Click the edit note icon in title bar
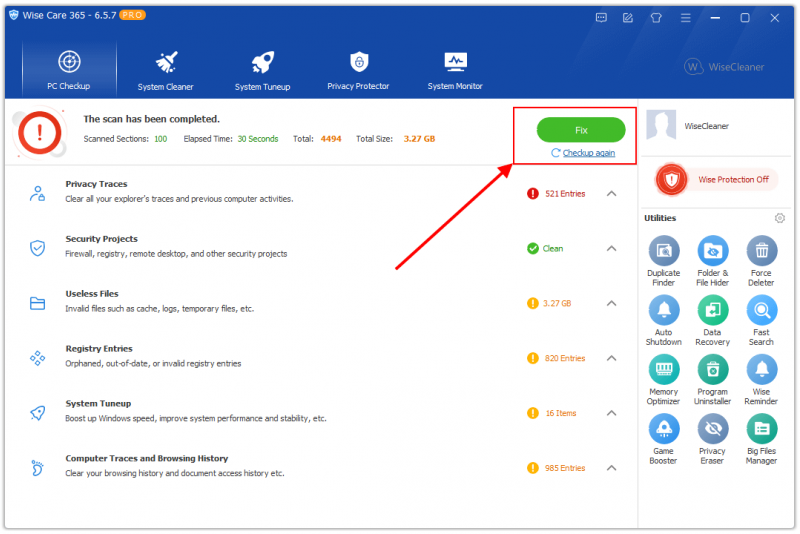Viewport: 800px width, 534px height. [x=628, y=18]
